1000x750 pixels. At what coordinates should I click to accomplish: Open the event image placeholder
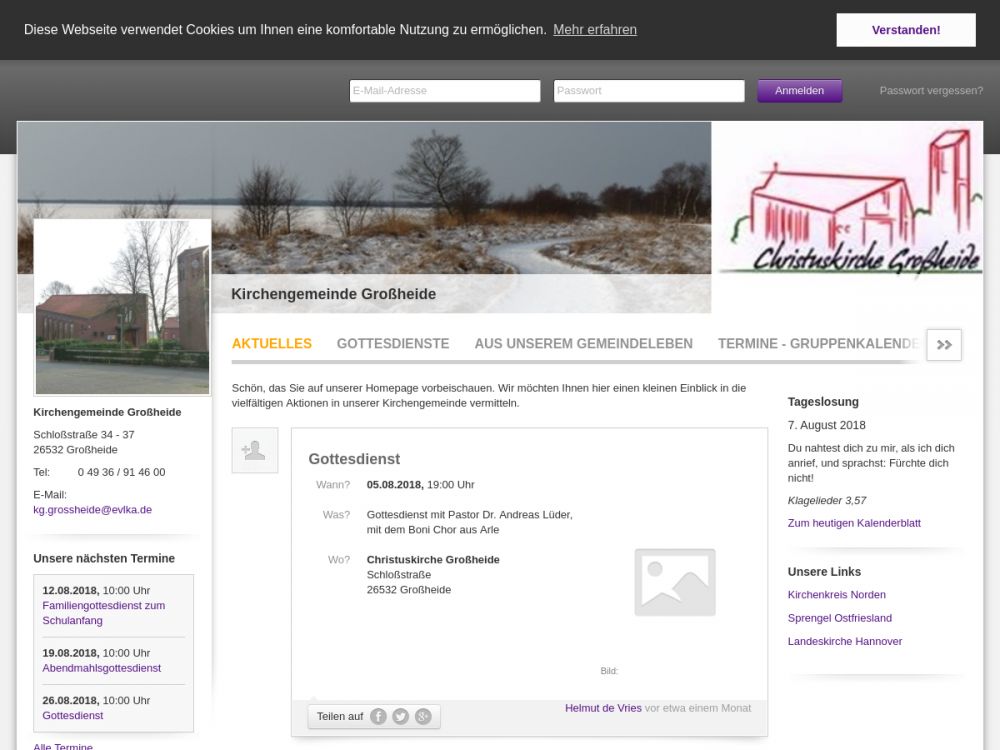click(x=675, y=582)
